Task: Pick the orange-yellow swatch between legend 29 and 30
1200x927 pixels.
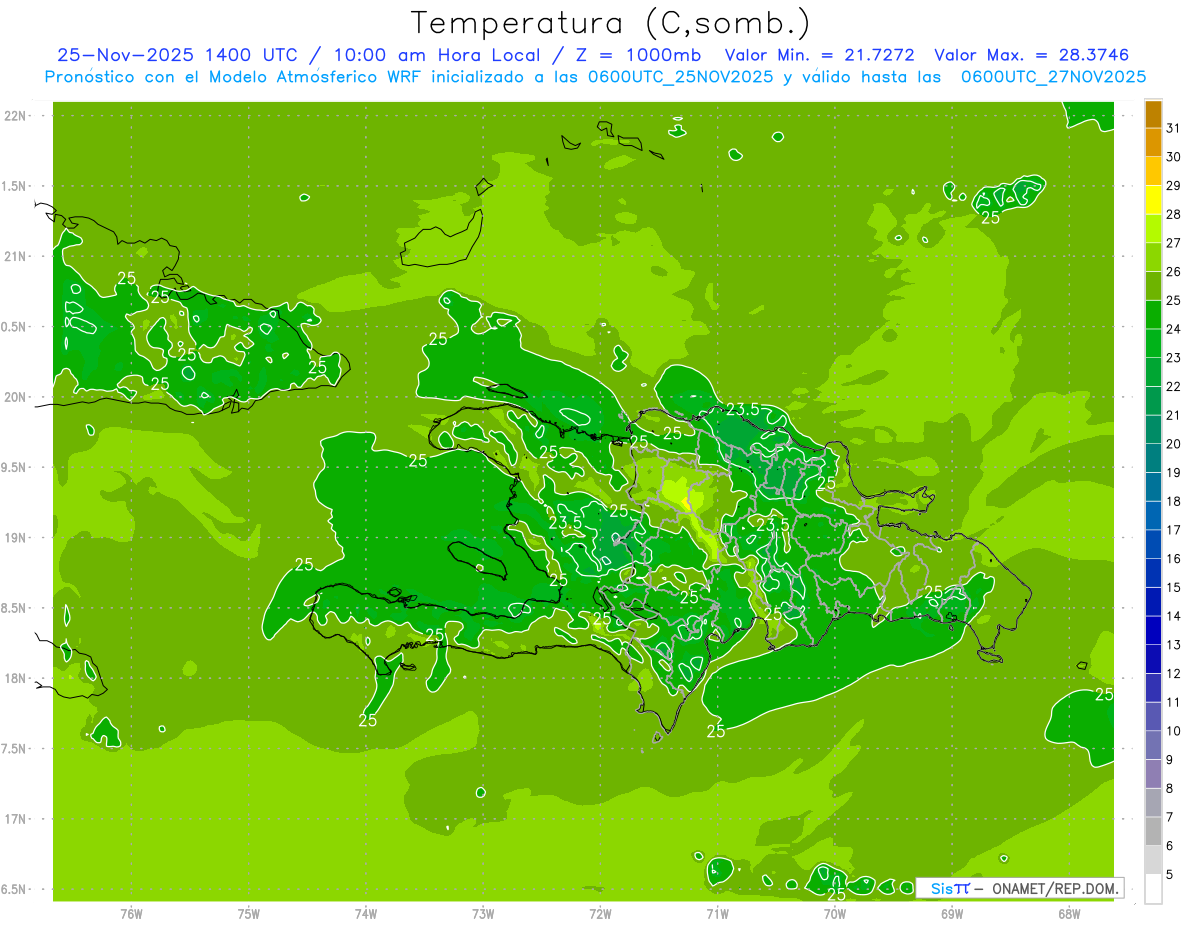Action: 1153,171
